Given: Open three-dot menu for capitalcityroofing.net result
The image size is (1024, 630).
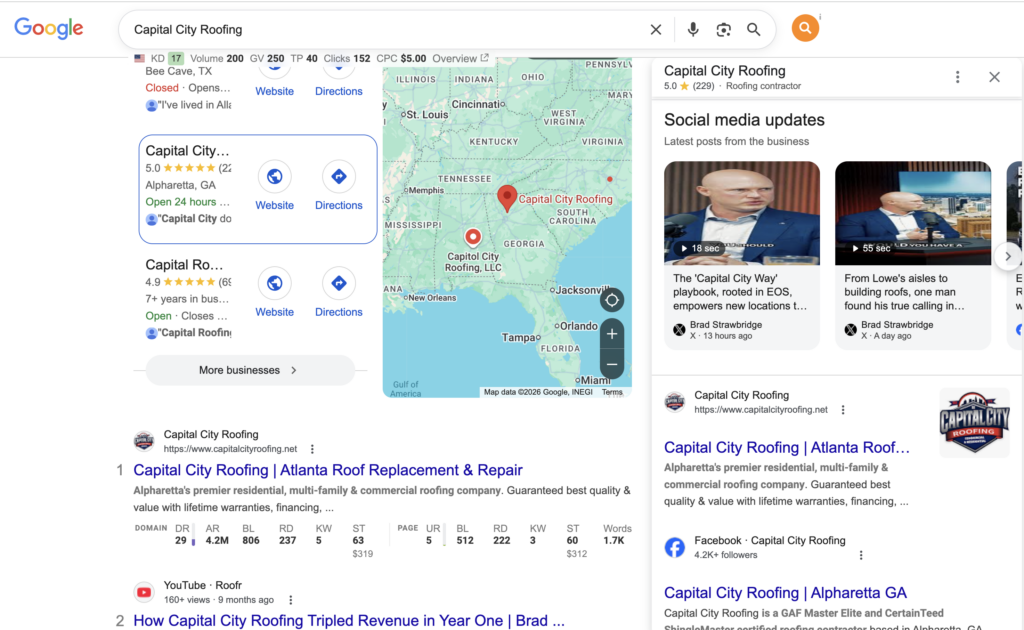Looking at the screenshot, I should click(312, 449).
